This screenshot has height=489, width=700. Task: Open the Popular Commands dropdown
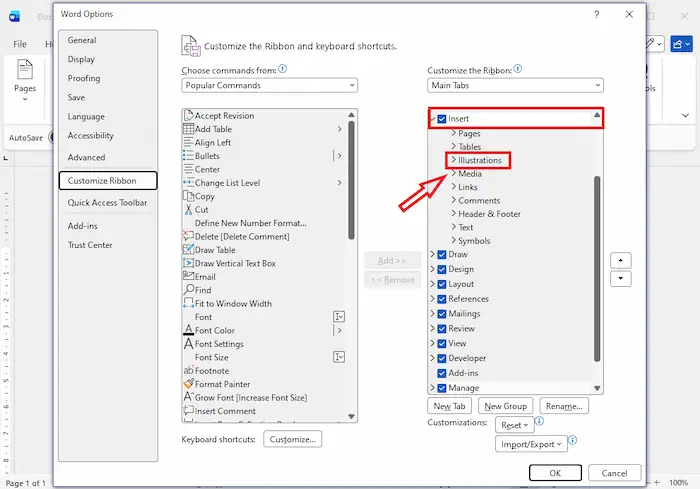pos(269,86)
